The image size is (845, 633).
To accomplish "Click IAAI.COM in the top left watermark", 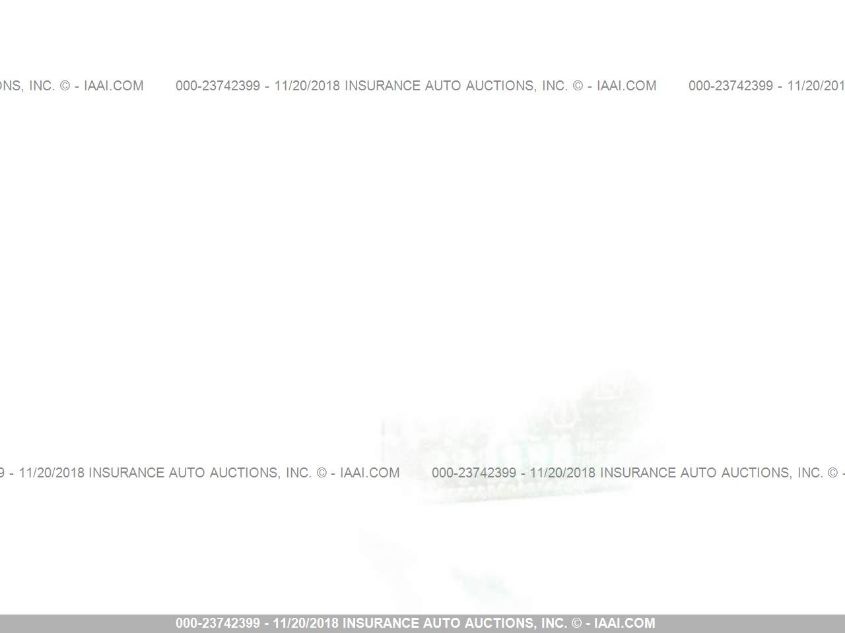I will coord(113,86).
